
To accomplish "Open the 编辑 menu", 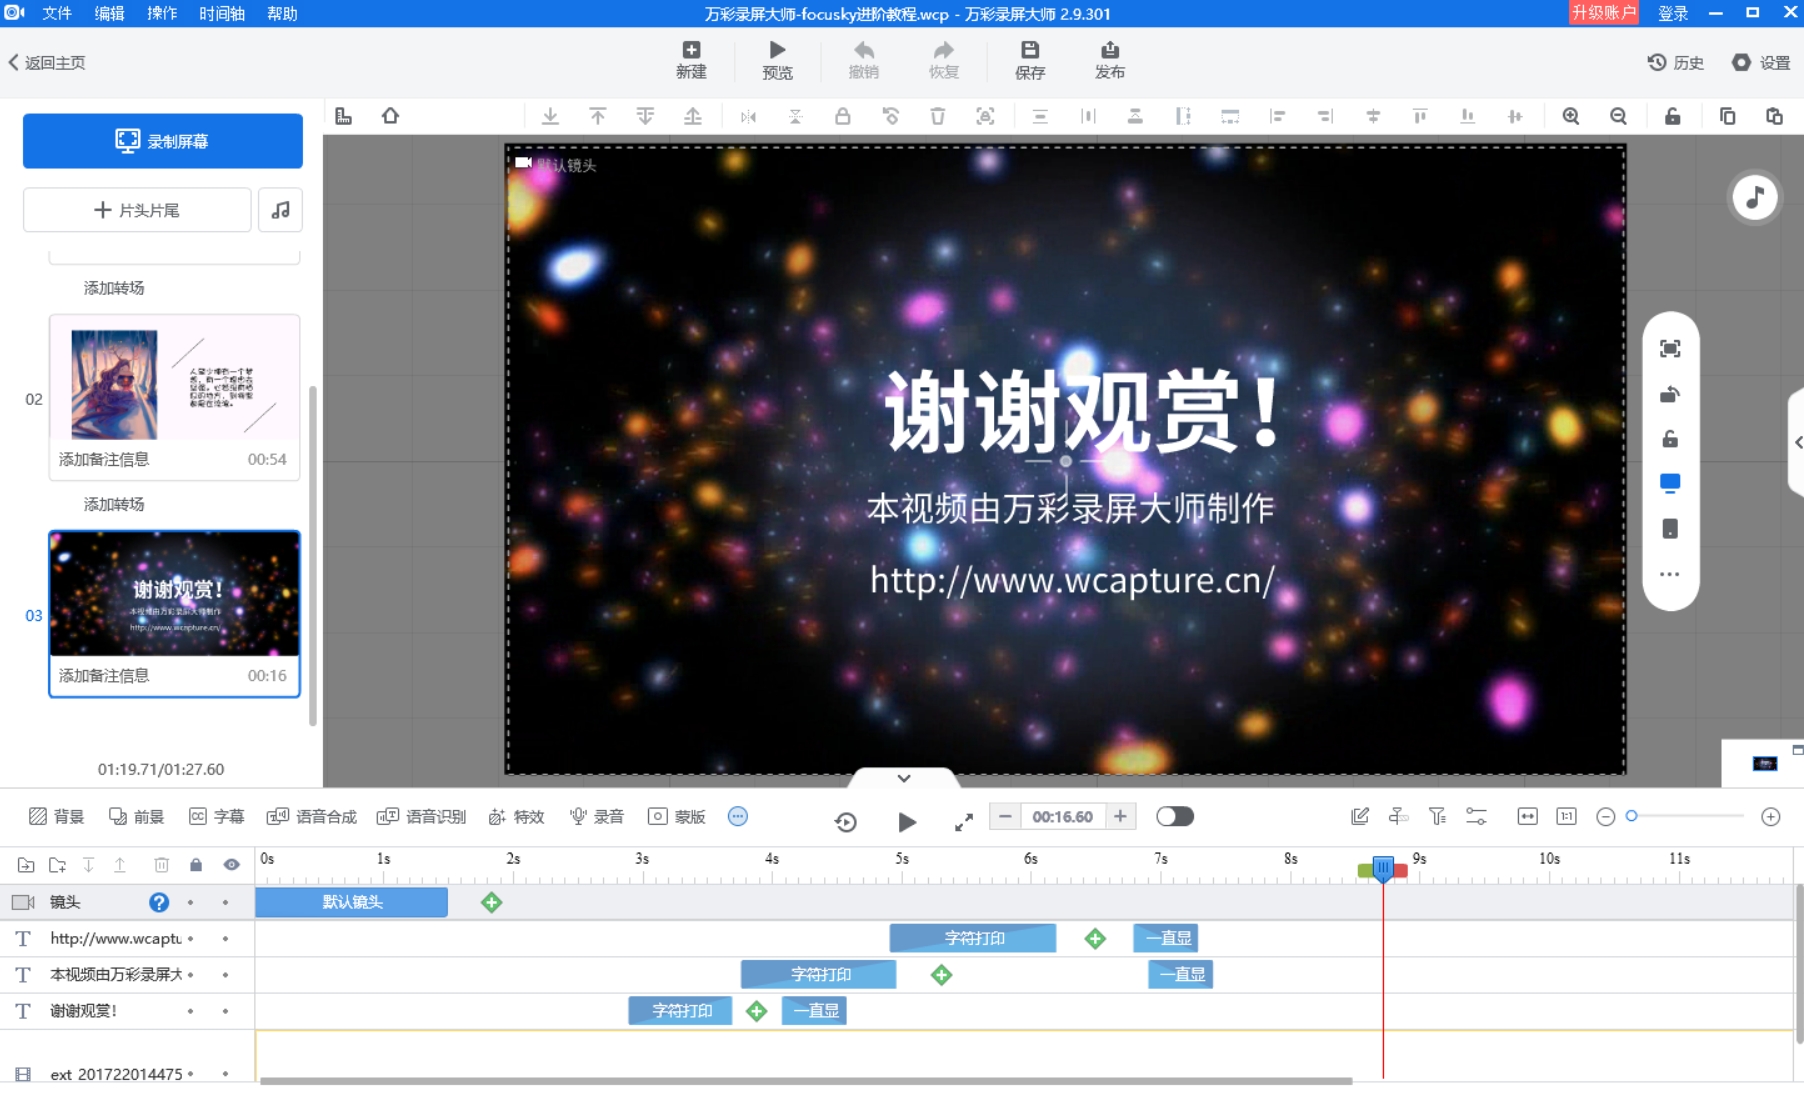I will click(x=110, y=13).
